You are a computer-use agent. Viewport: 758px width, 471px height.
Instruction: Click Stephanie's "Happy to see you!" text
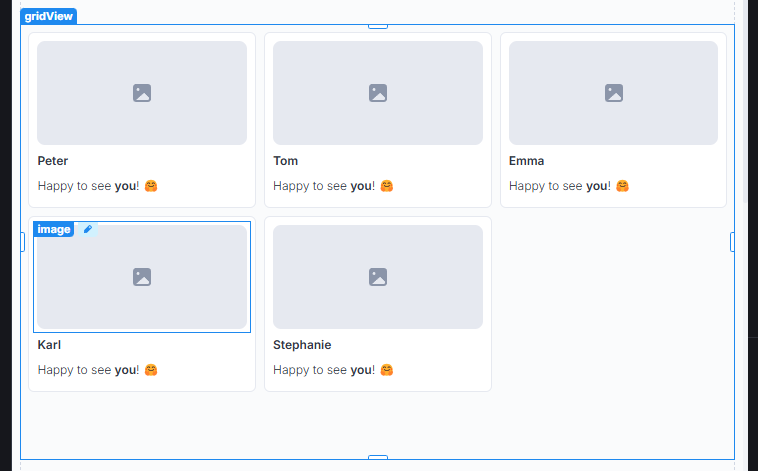[324, 370]
